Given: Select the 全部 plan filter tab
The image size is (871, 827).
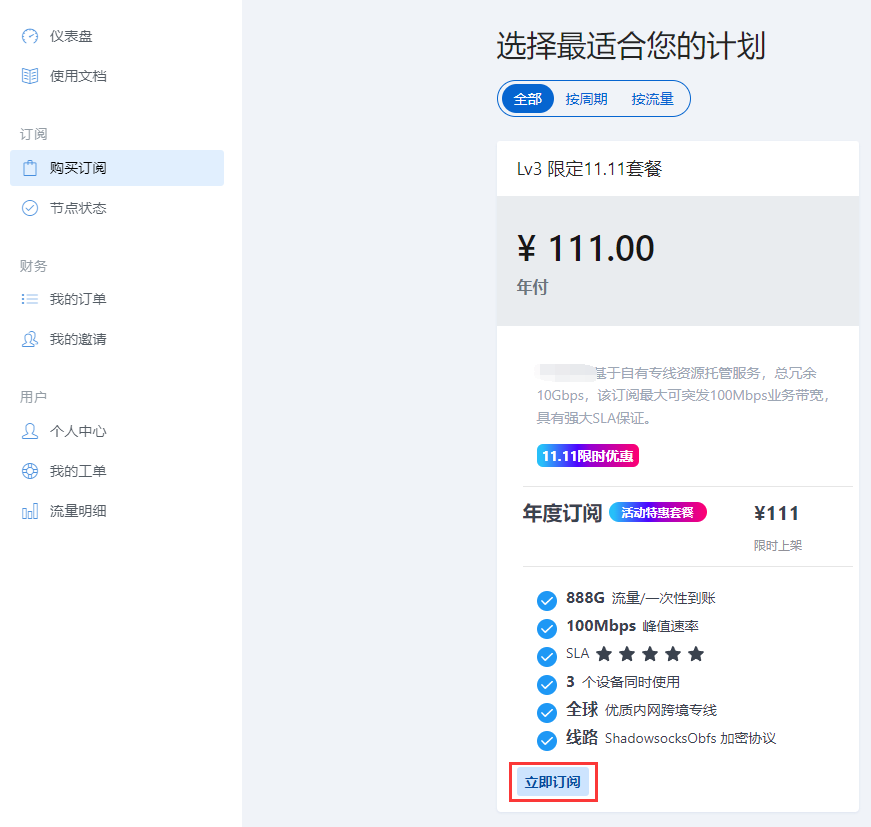Looking at the screenshot, I should [527, 98].
